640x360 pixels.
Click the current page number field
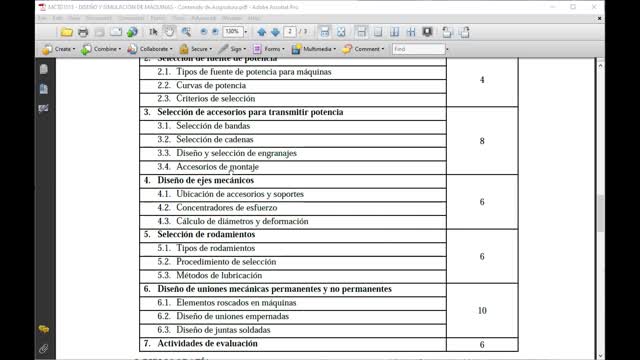coord(290,32)
